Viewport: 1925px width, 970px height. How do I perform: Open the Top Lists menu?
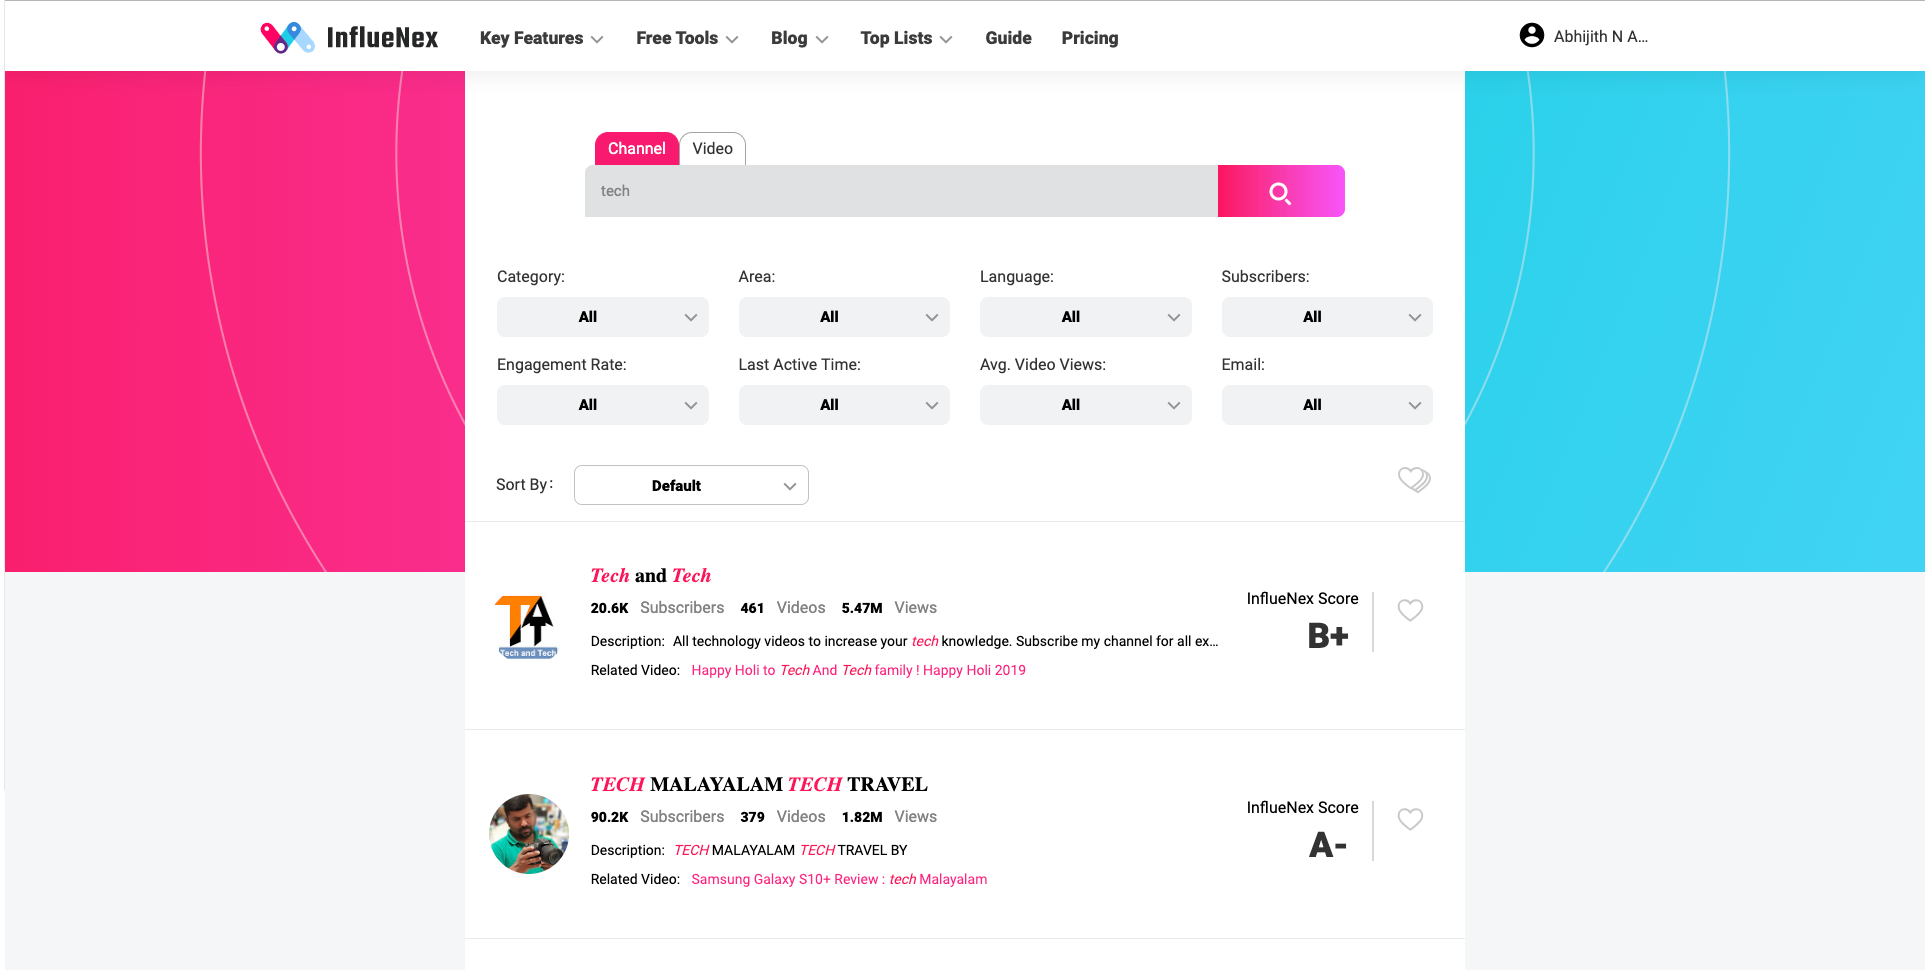pyautogui.click(x=906, y=38)
